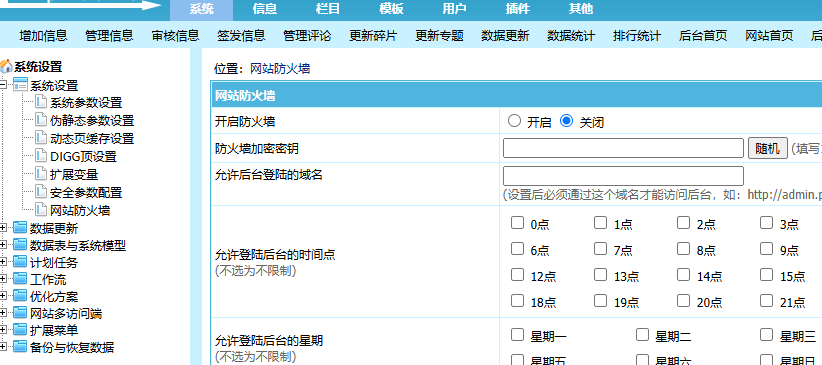
Task: Open 排行统计 shortcut link
Action: click(x=637, y=35)
